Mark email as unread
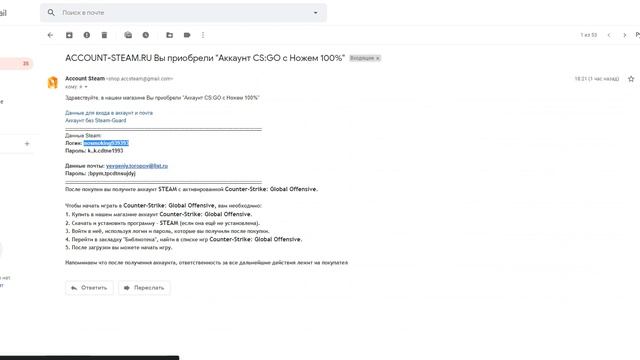 pos(128,35)
